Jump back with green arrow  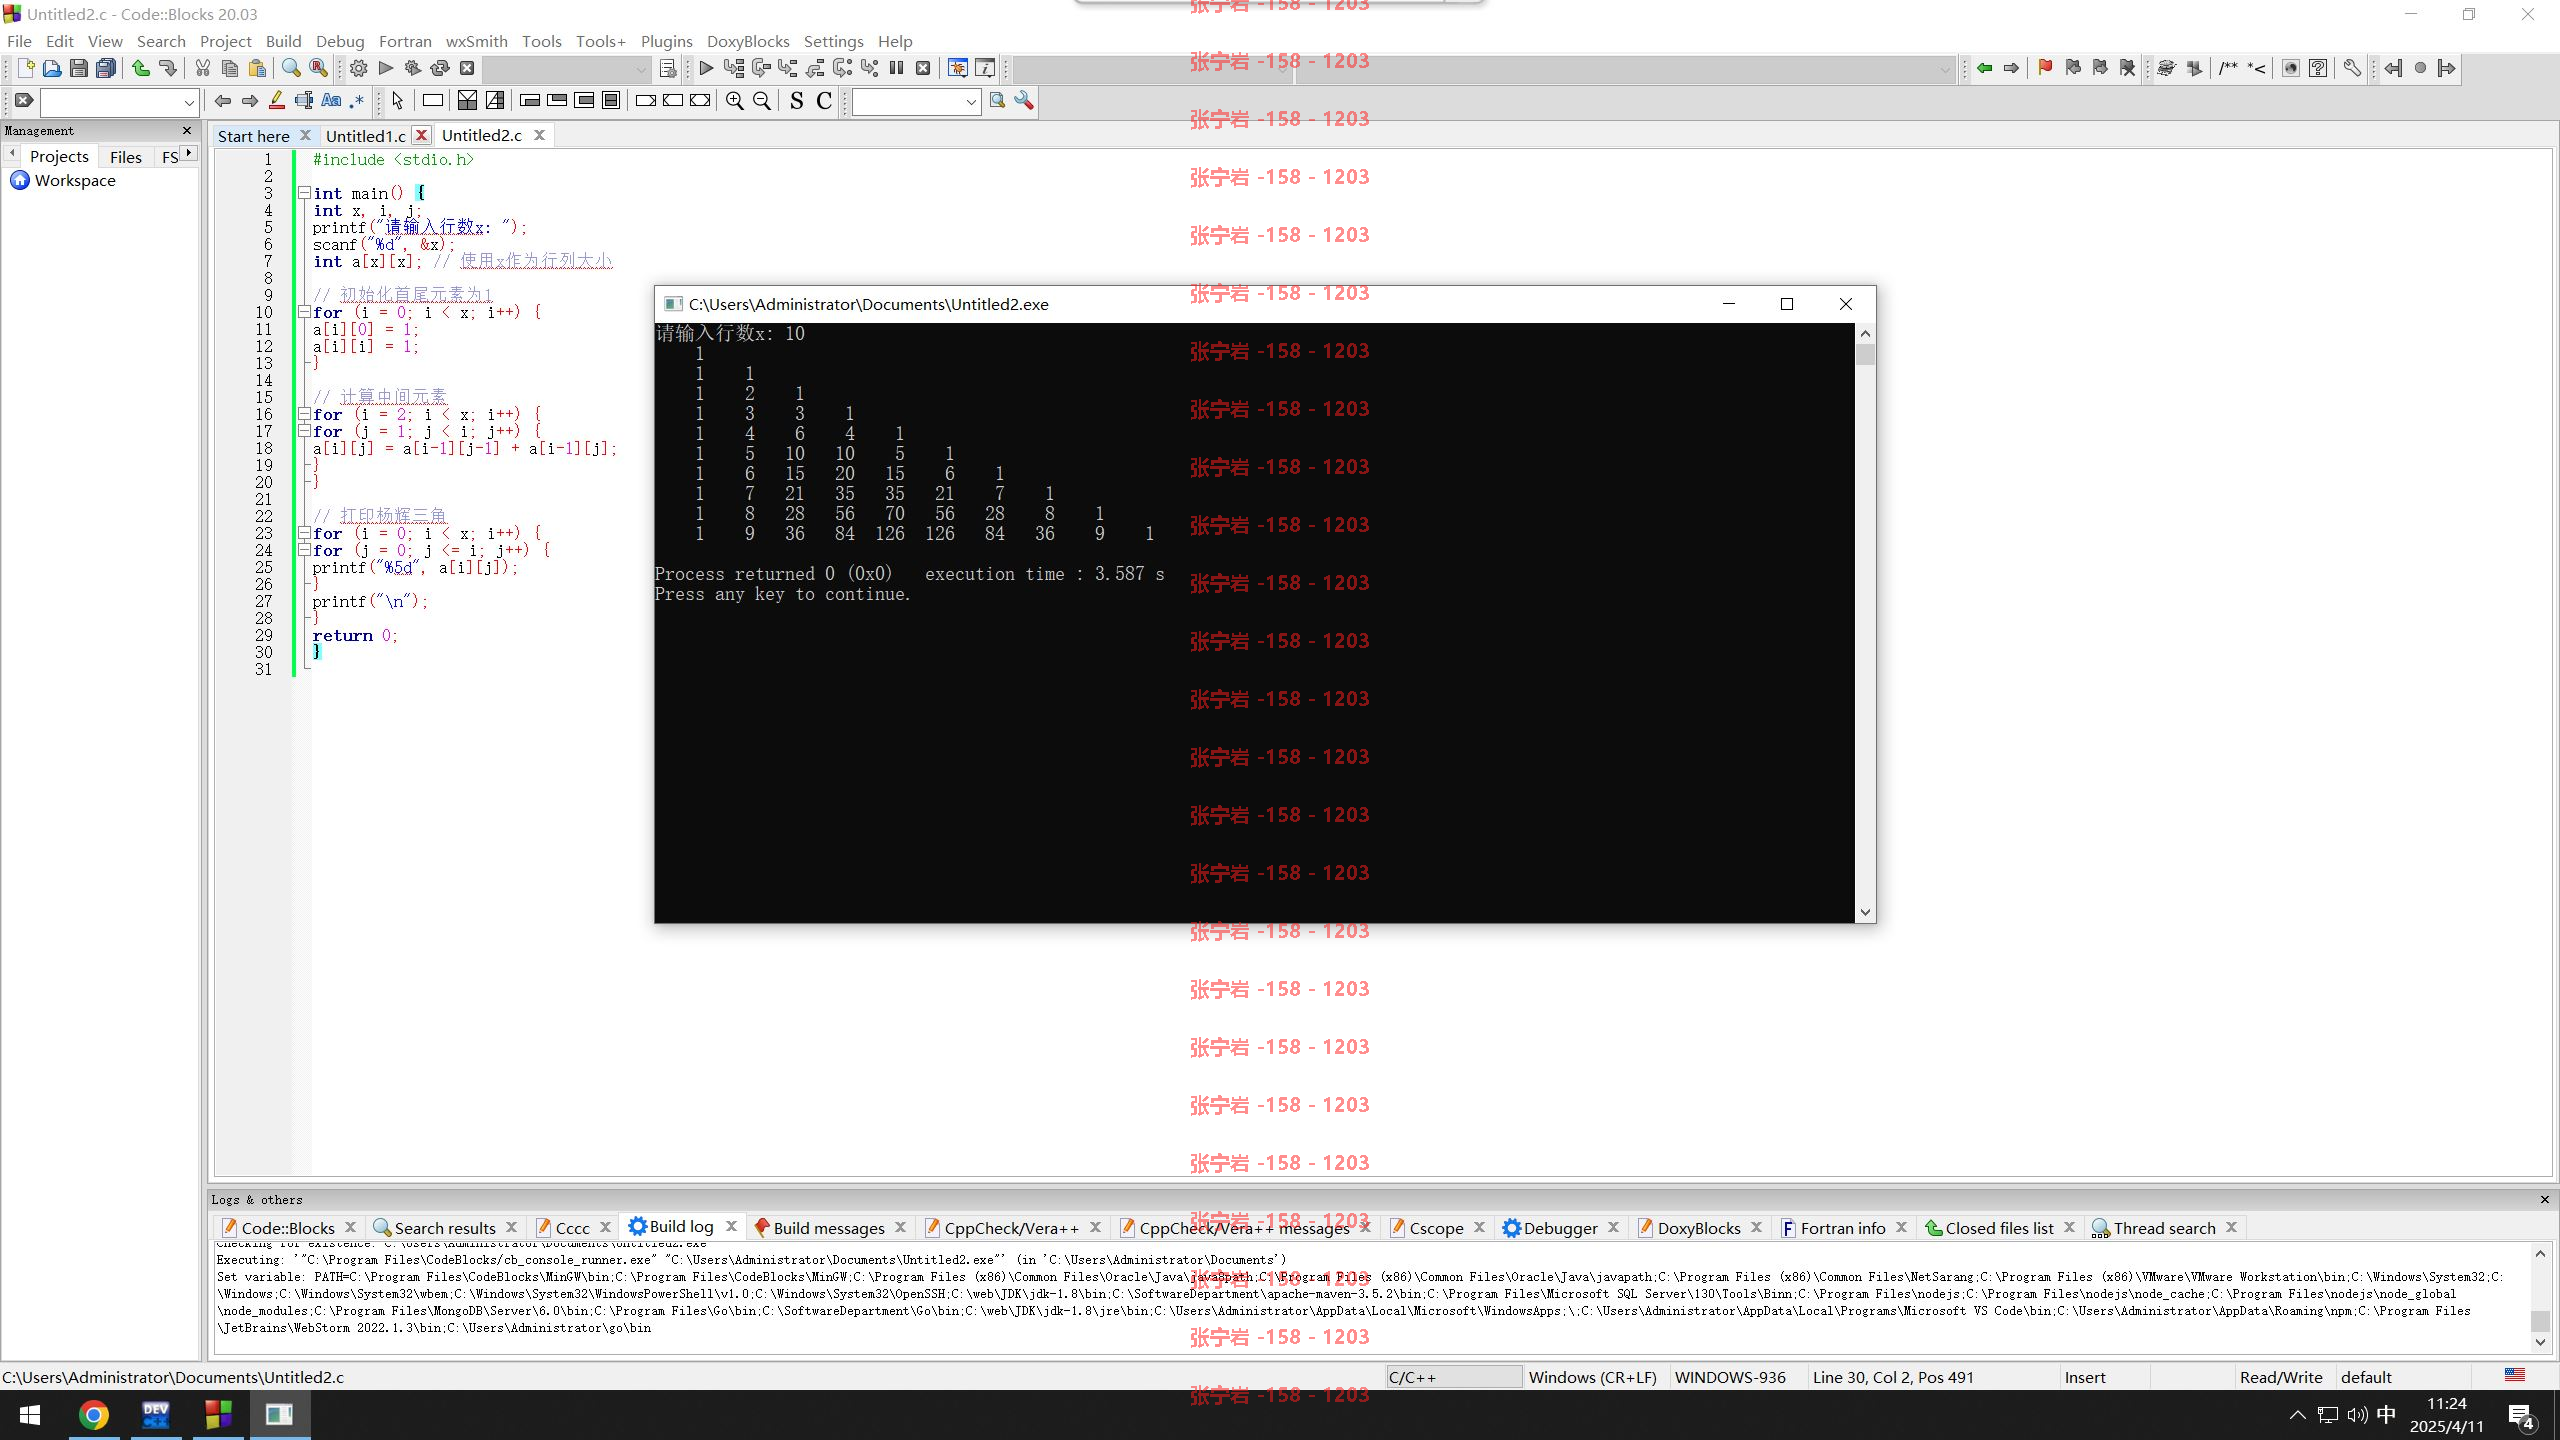click(1985, 68)
